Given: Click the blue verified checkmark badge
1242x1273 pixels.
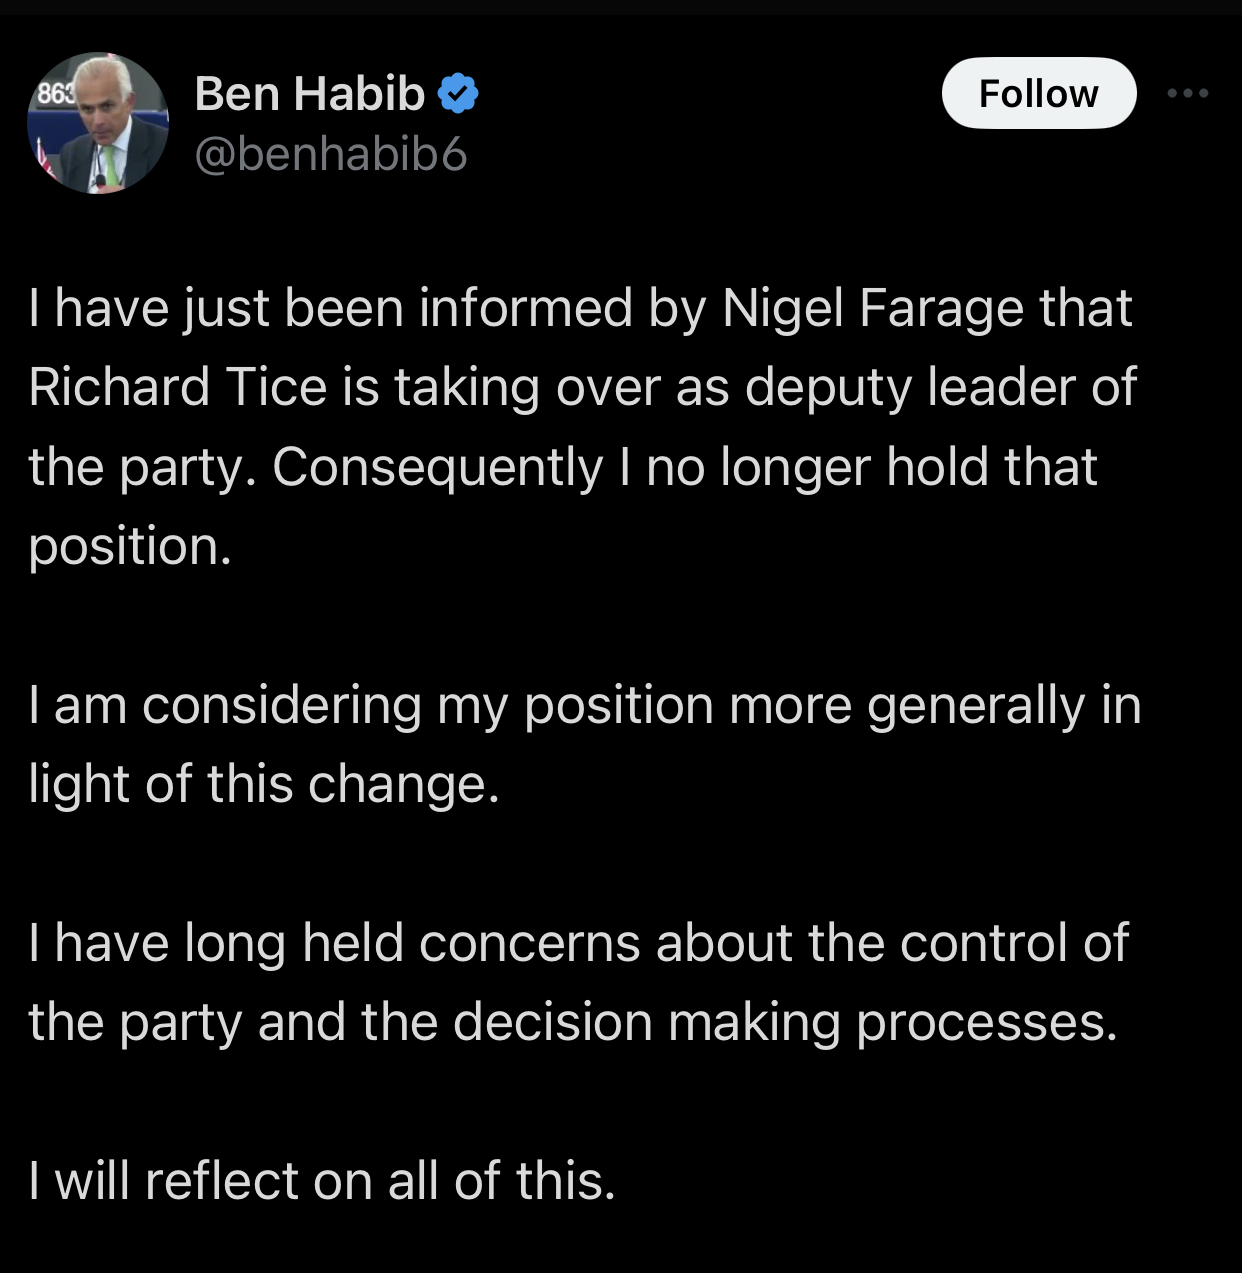Looking at the screenshot, I should (459, 94).
